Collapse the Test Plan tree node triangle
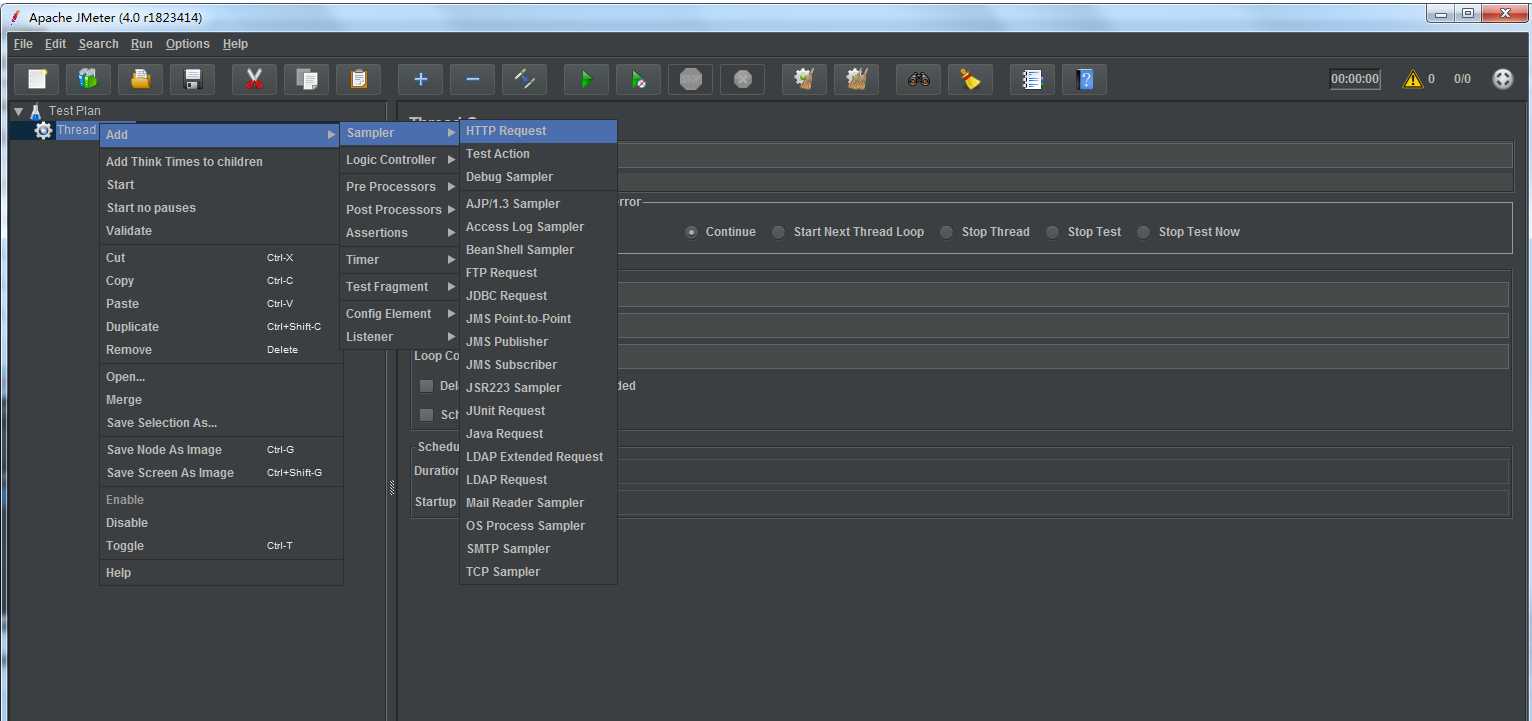1532x721 pixels. pos(18,111)
